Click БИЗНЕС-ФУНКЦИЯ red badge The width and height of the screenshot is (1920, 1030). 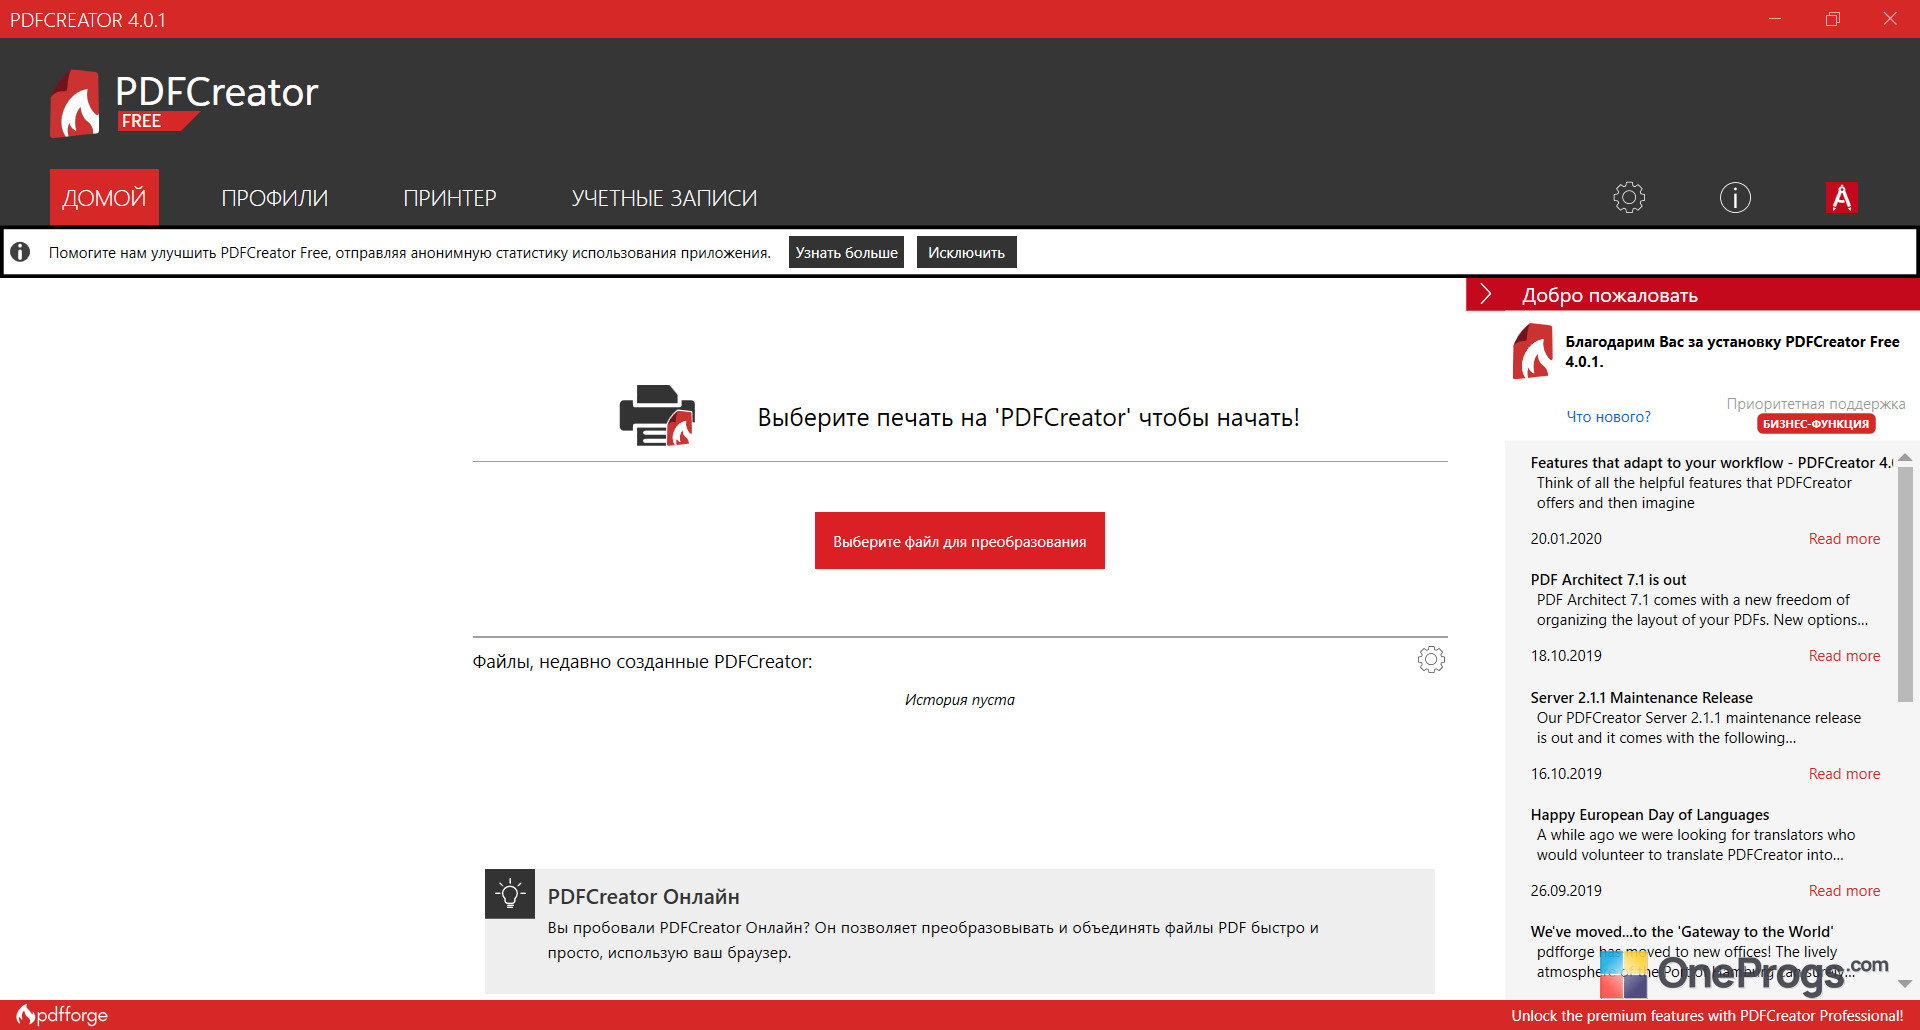[x=1816, y=424]
